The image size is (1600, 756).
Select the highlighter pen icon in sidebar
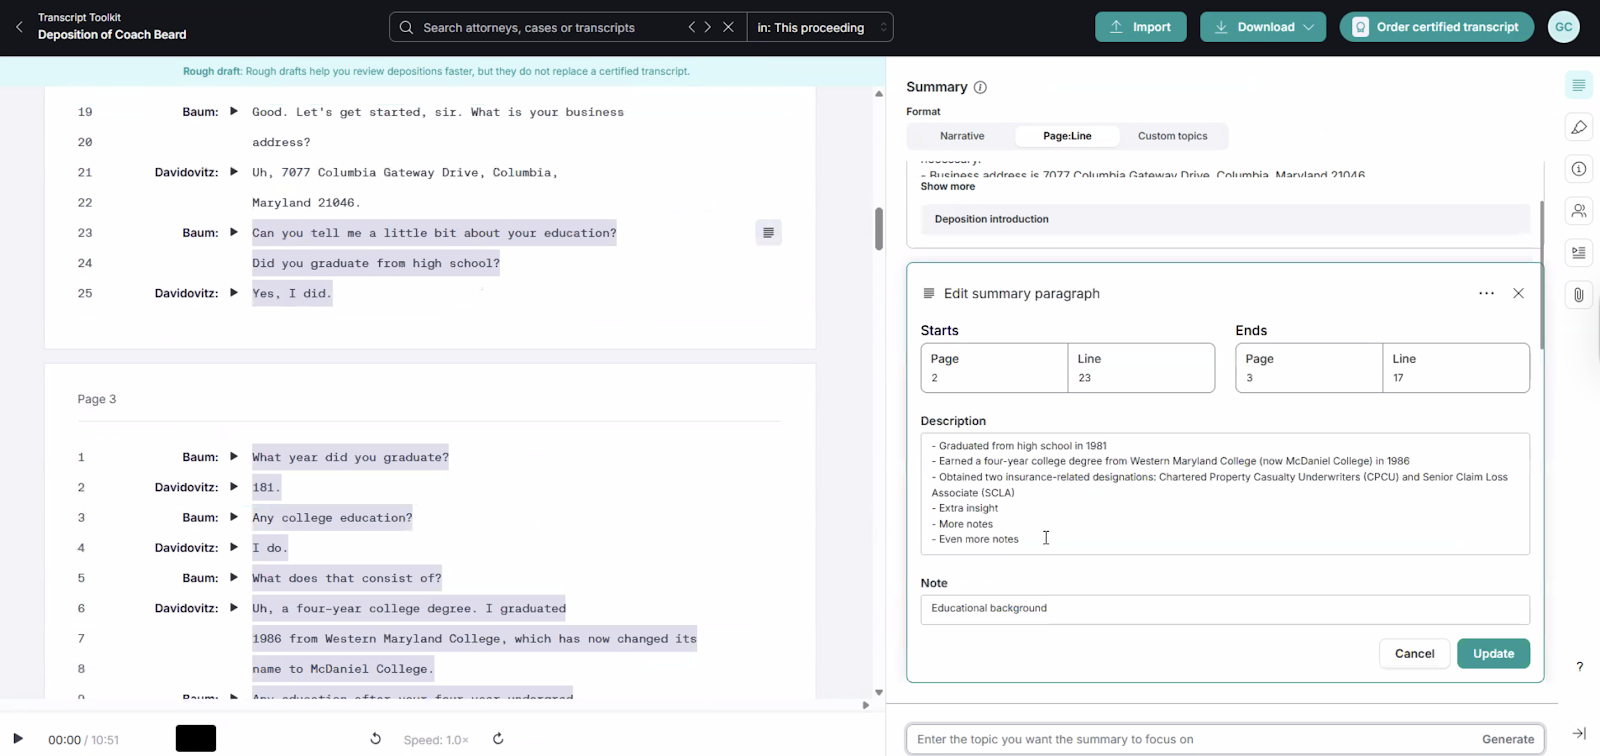click(x=1578, y=127)
